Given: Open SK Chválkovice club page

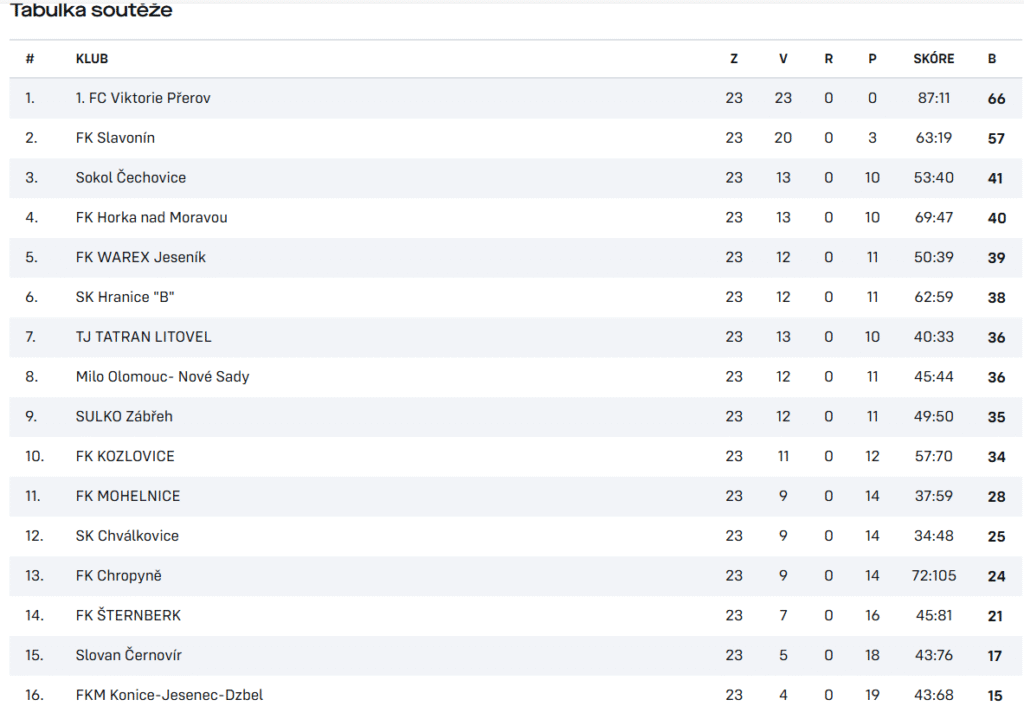Looking at the screenshot, I should 127,536.
